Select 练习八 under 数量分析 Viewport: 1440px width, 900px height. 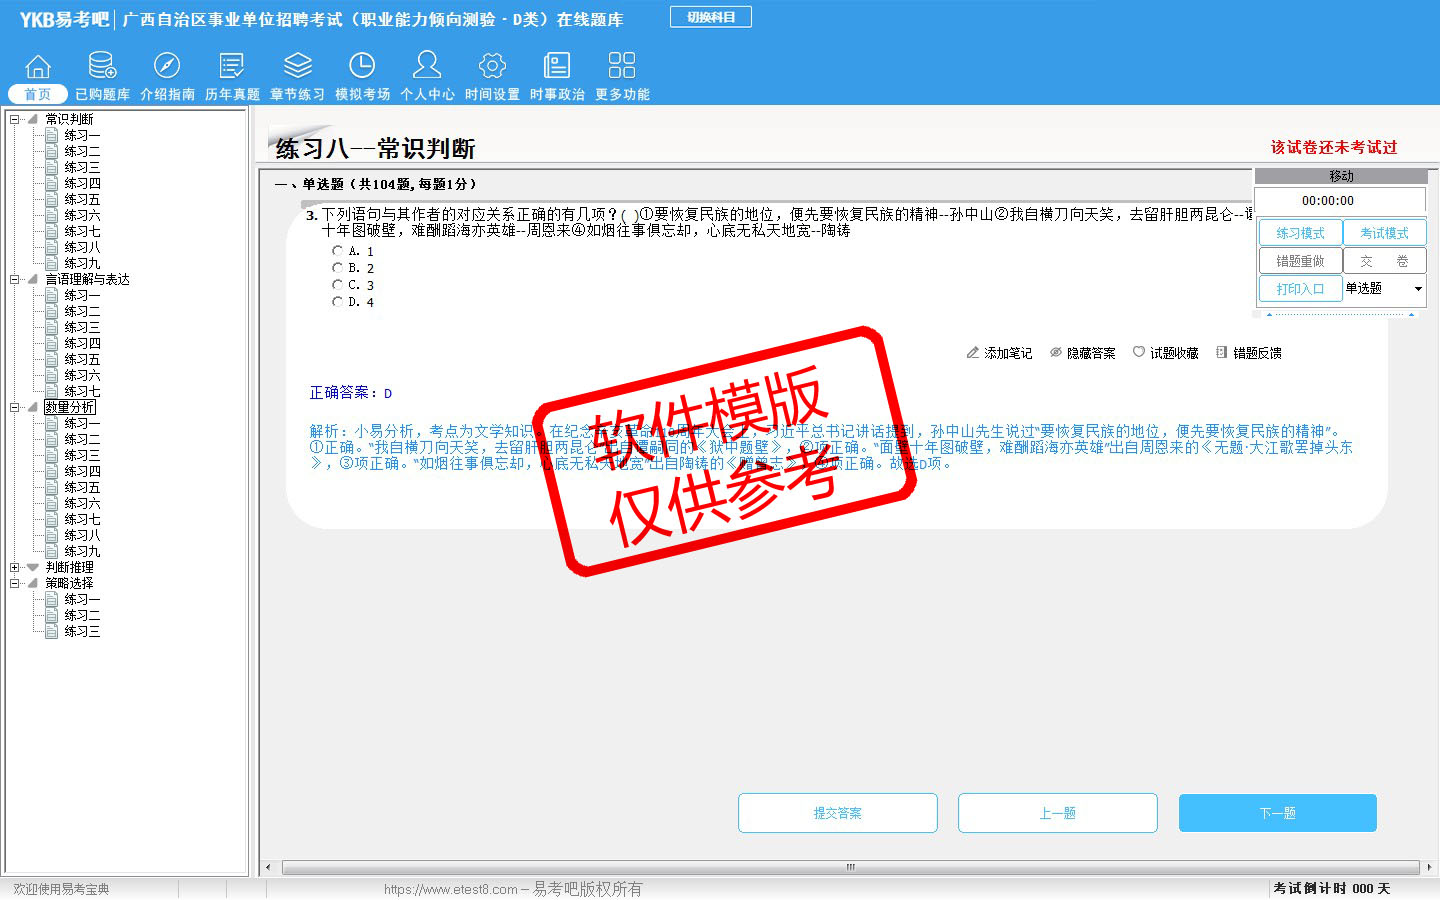[82, 535]
